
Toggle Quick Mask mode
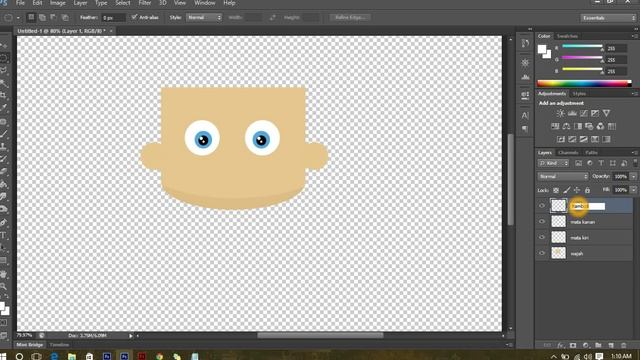[4, 323]
